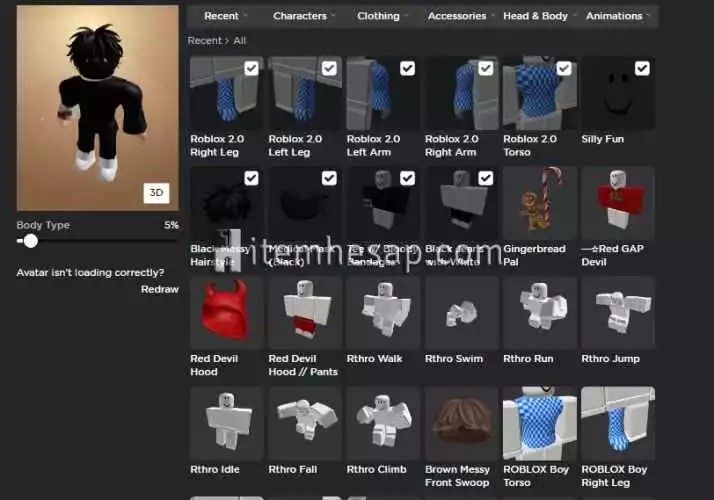This screenshot has width=714, height=500.
Task: Pick the Brown Messy Front Swoop hair
Action: click(461, 423)
